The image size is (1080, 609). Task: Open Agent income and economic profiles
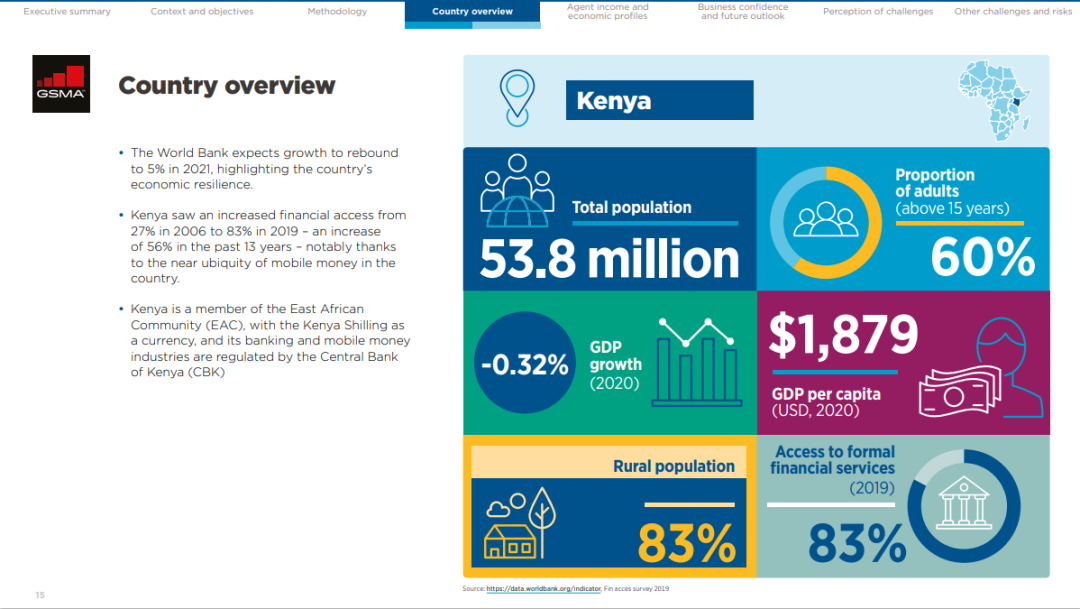tap(607, 12)
